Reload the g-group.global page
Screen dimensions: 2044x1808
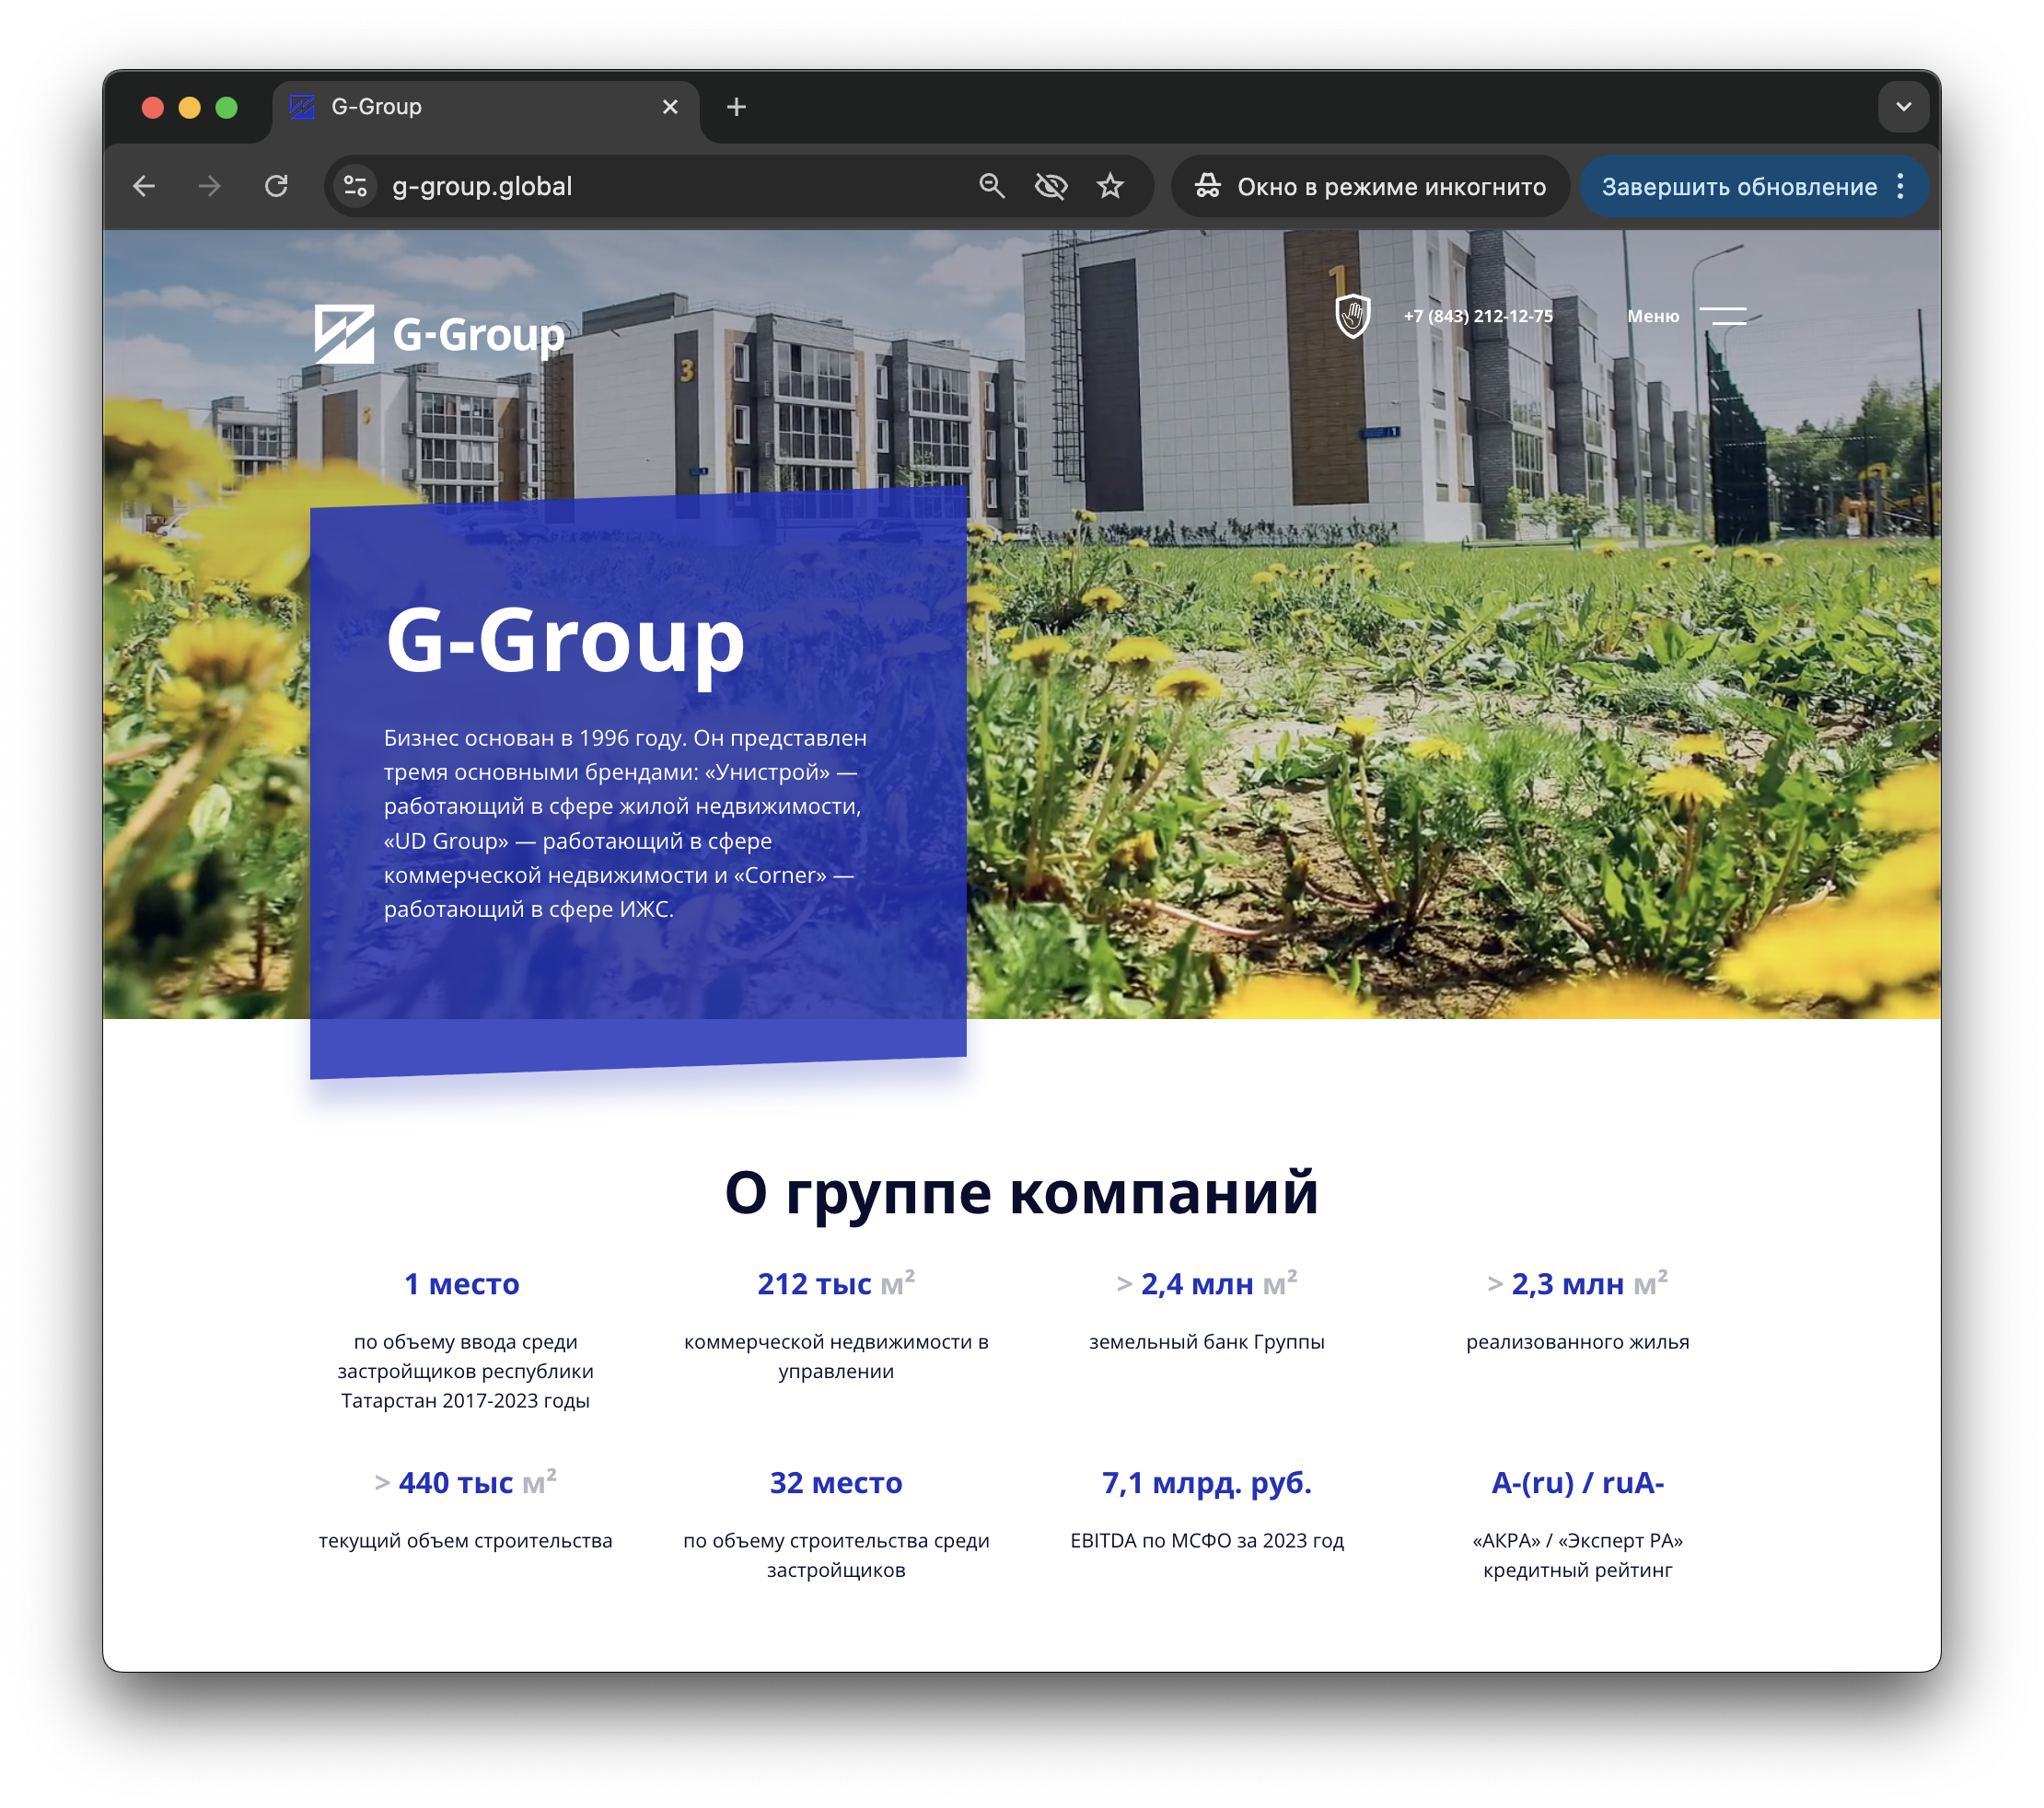(276, 186)
